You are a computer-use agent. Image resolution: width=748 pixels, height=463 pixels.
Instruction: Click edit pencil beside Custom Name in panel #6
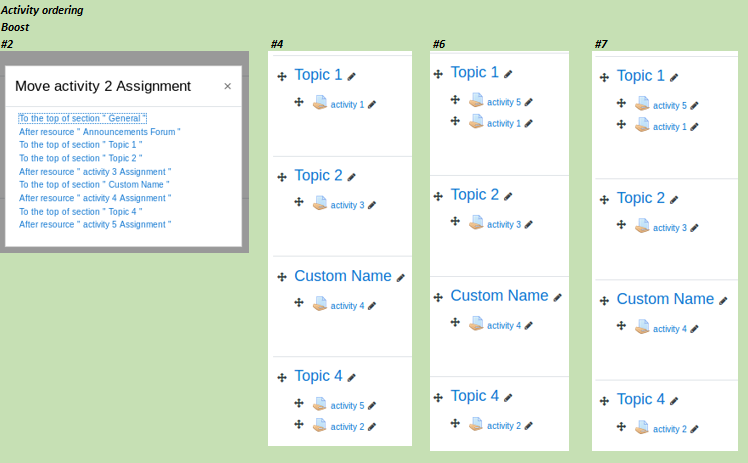[x=557, y=298]
